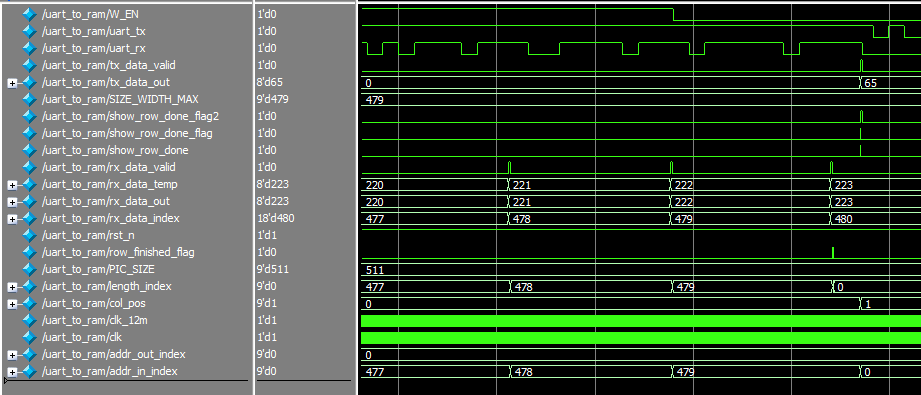Viewport: 921px width, 395px height.
Task: Click the diamond icon beside tx_data_valid
Action: [29, 65]
